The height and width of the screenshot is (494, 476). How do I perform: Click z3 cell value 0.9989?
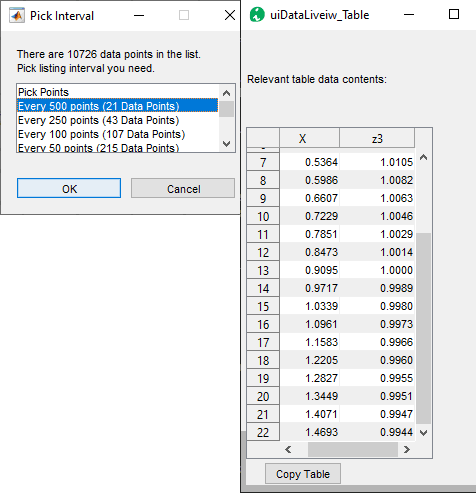pyautogui.click(x=377, y=288)
